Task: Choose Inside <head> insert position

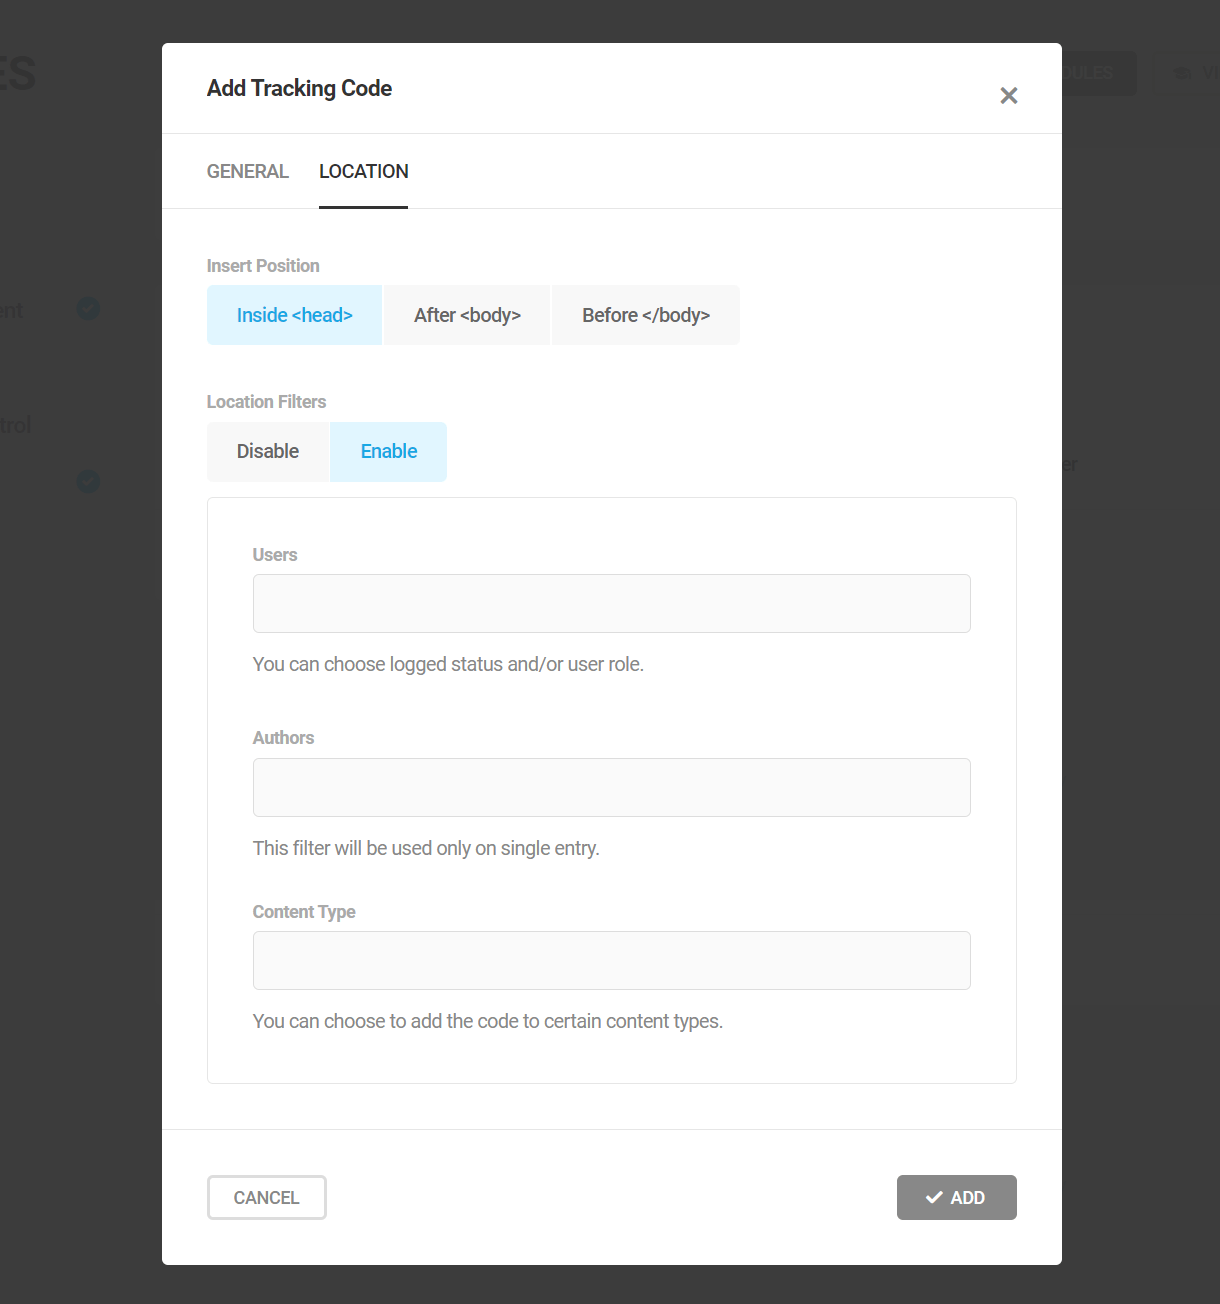Action: point(294,315)
